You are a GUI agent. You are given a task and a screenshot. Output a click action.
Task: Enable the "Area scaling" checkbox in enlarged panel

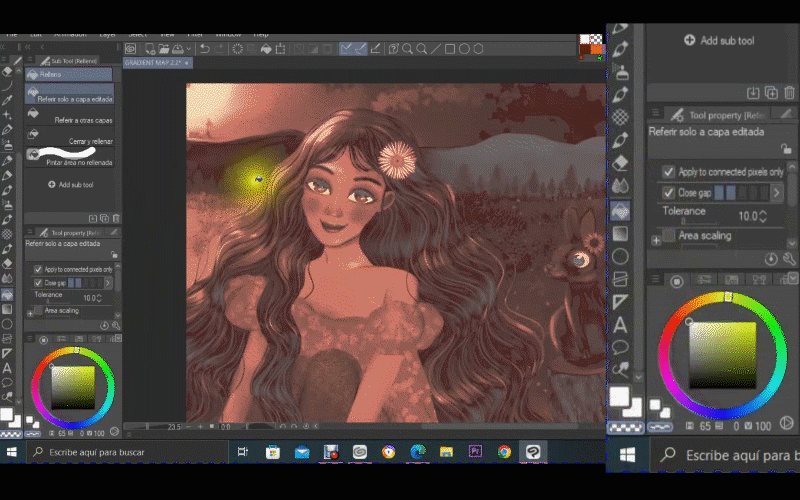click(x=669, y=236)
